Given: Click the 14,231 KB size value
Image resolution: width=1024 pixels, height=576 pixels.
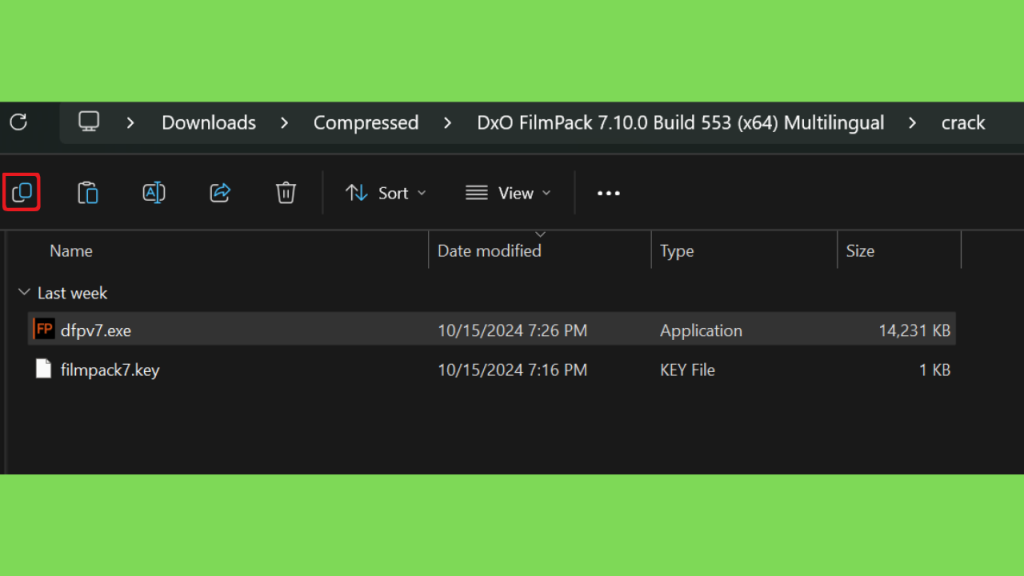Looking at the screenshot, I should click(914, 330).
